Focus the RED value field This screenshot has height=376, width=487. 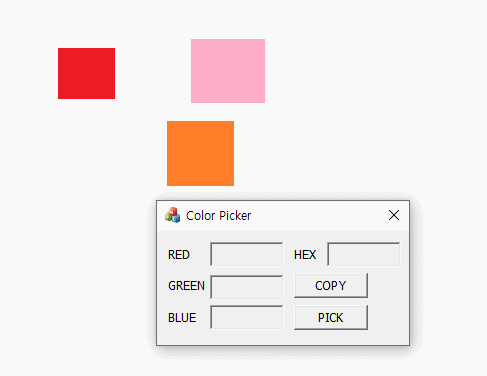pos(247,254)
